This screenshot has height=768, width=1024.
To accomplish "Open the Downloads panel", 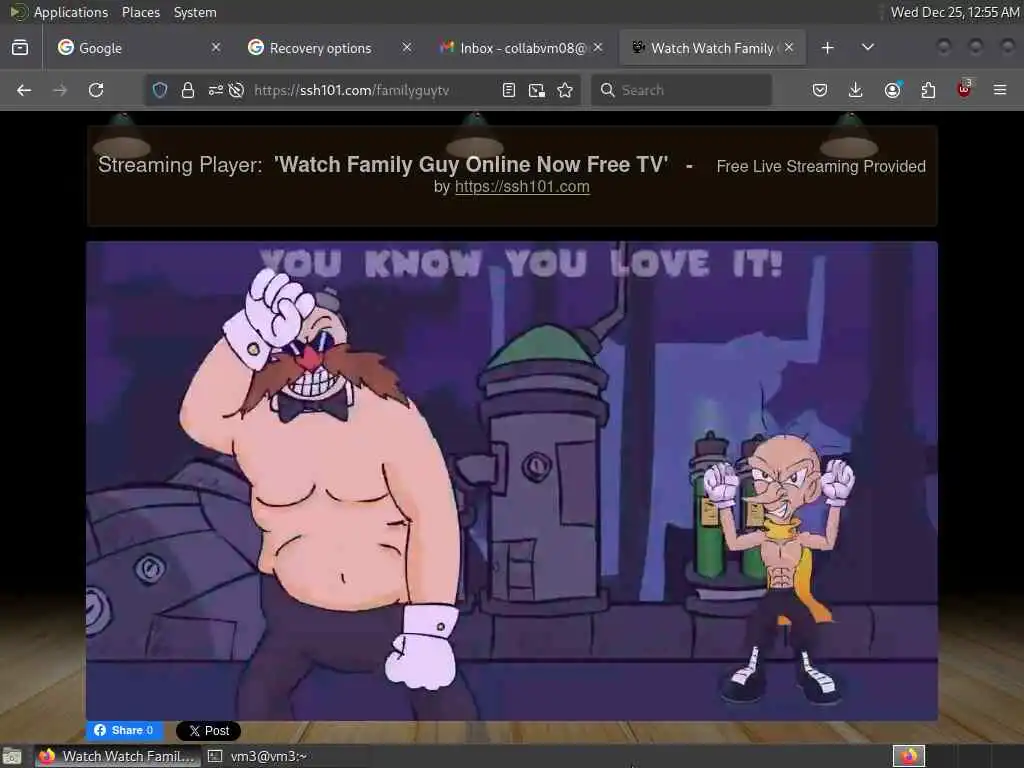I will [856, 90].
